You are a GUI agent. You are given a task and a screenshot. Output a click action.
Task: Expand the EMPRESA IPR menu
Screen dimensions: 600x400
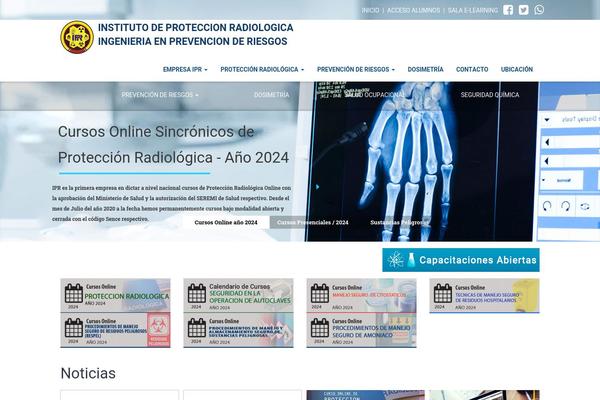click(185, 69)
